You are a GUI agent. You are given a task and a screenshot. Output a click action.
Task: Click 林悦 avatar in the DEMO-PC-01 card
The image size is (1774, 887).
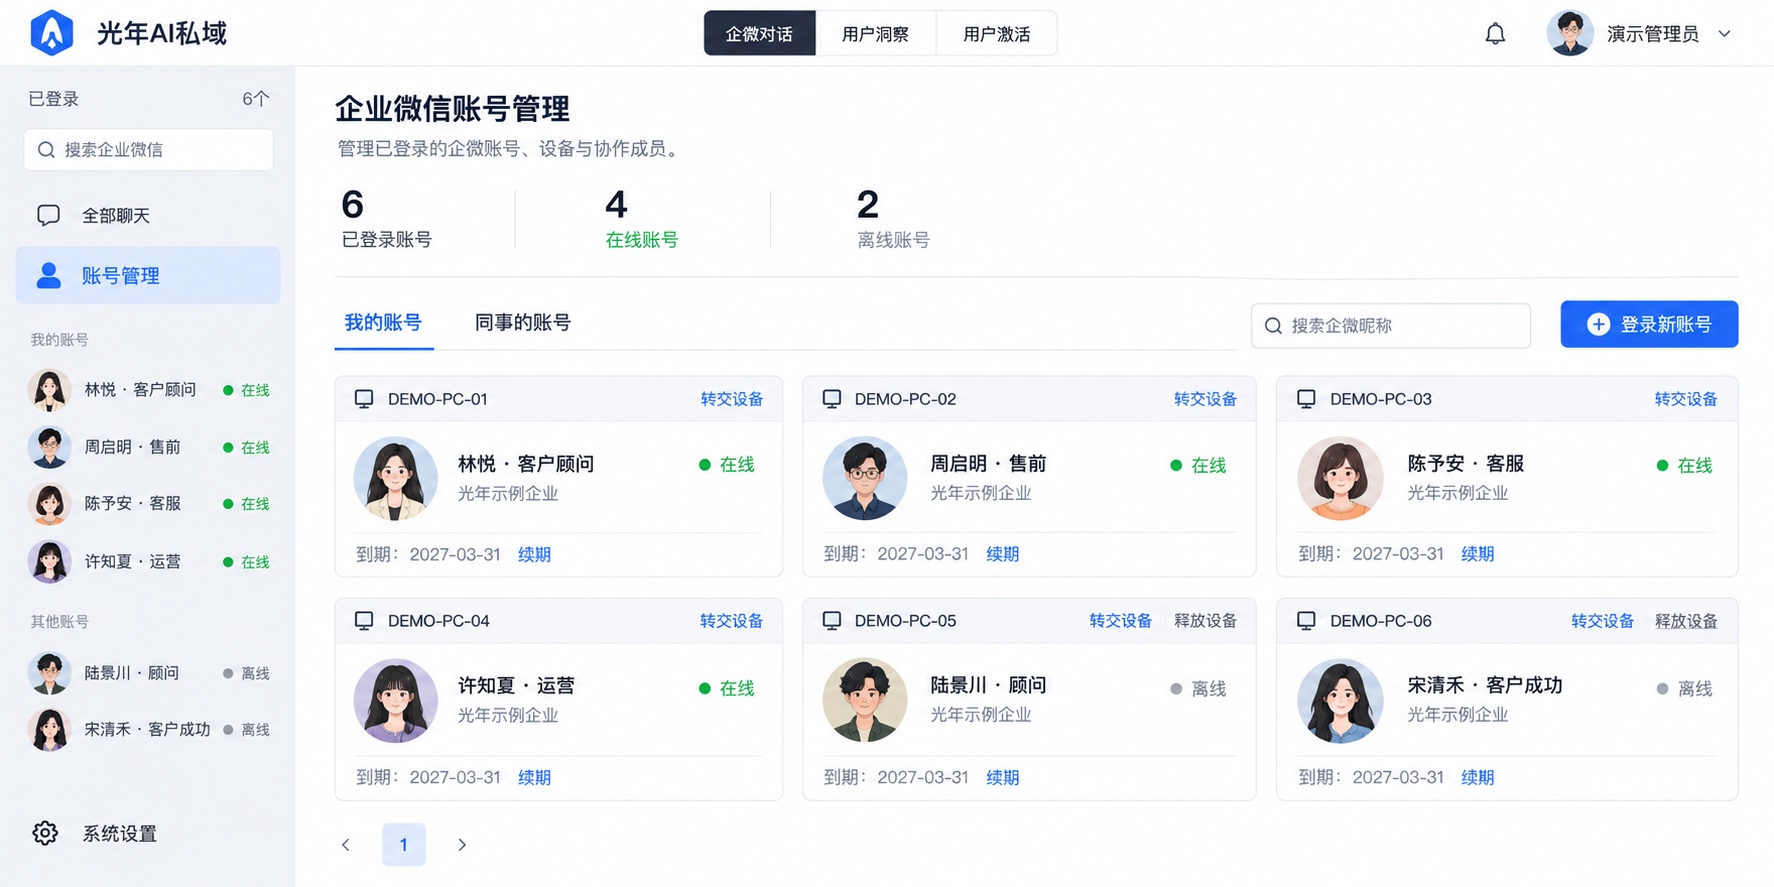click(x=396, y=478)
